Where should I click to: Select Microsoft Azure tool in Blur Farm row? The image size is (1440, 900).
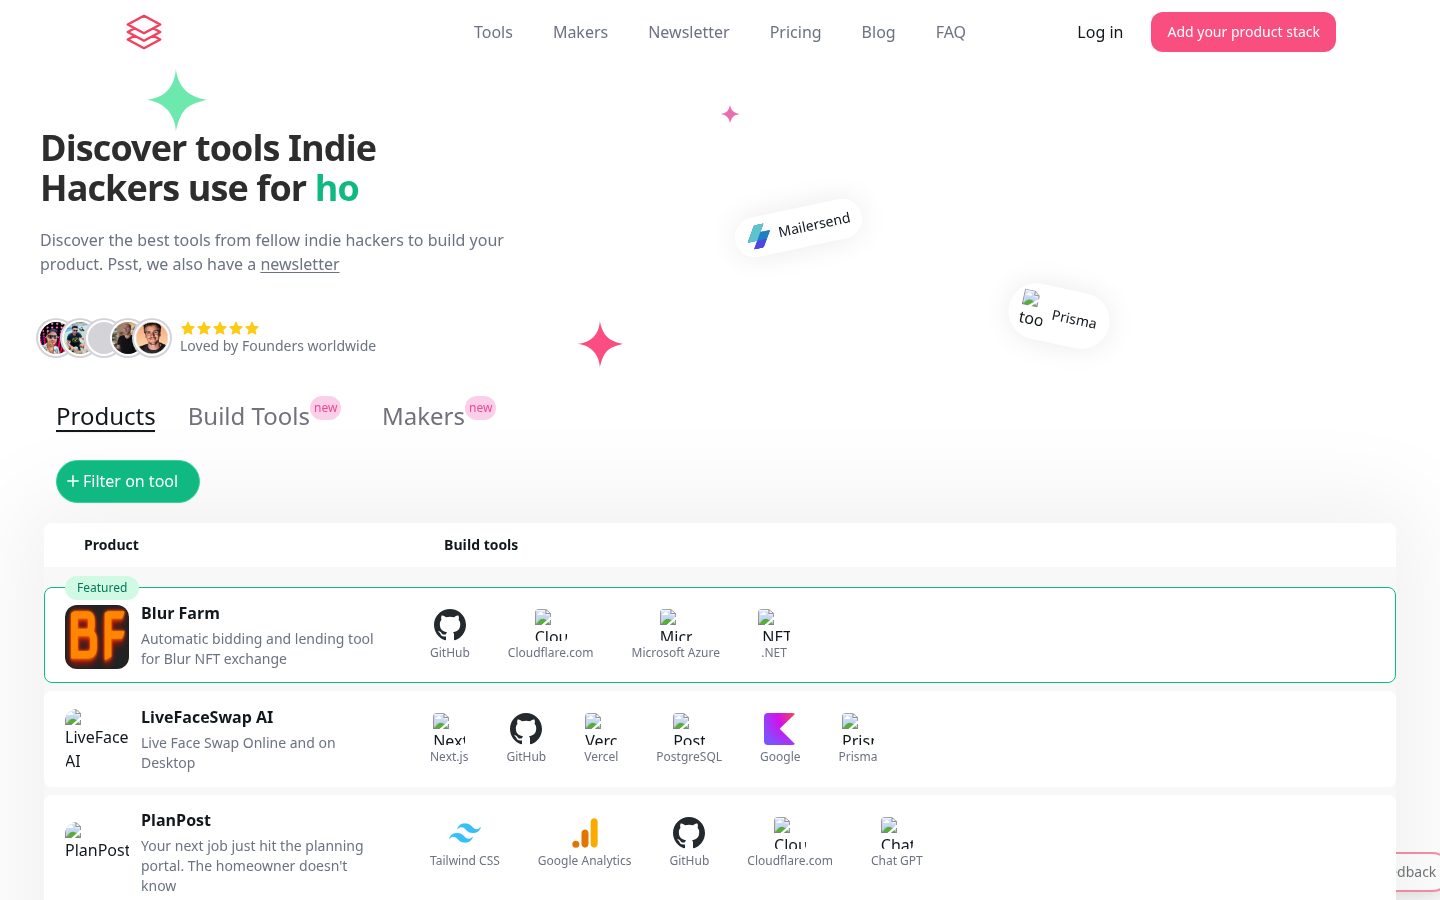676,625
